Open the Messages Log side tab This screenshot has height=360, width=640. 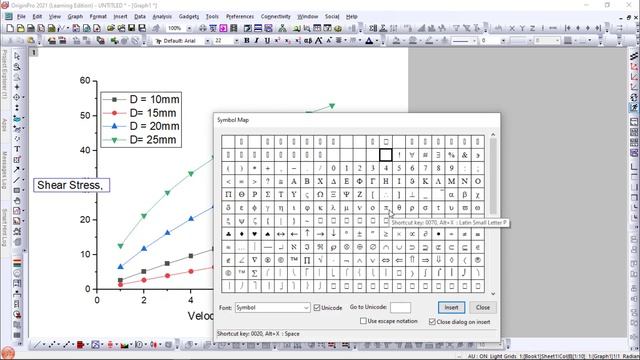tap(4, 169)
